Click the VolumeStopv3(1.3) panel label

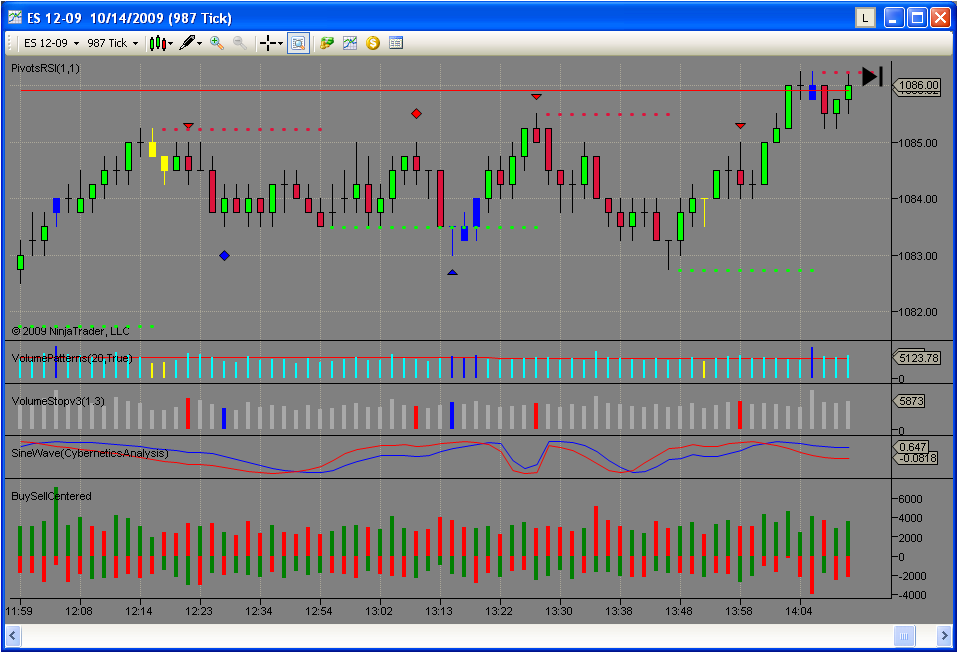pyautogui.click(x=58, y=401)
